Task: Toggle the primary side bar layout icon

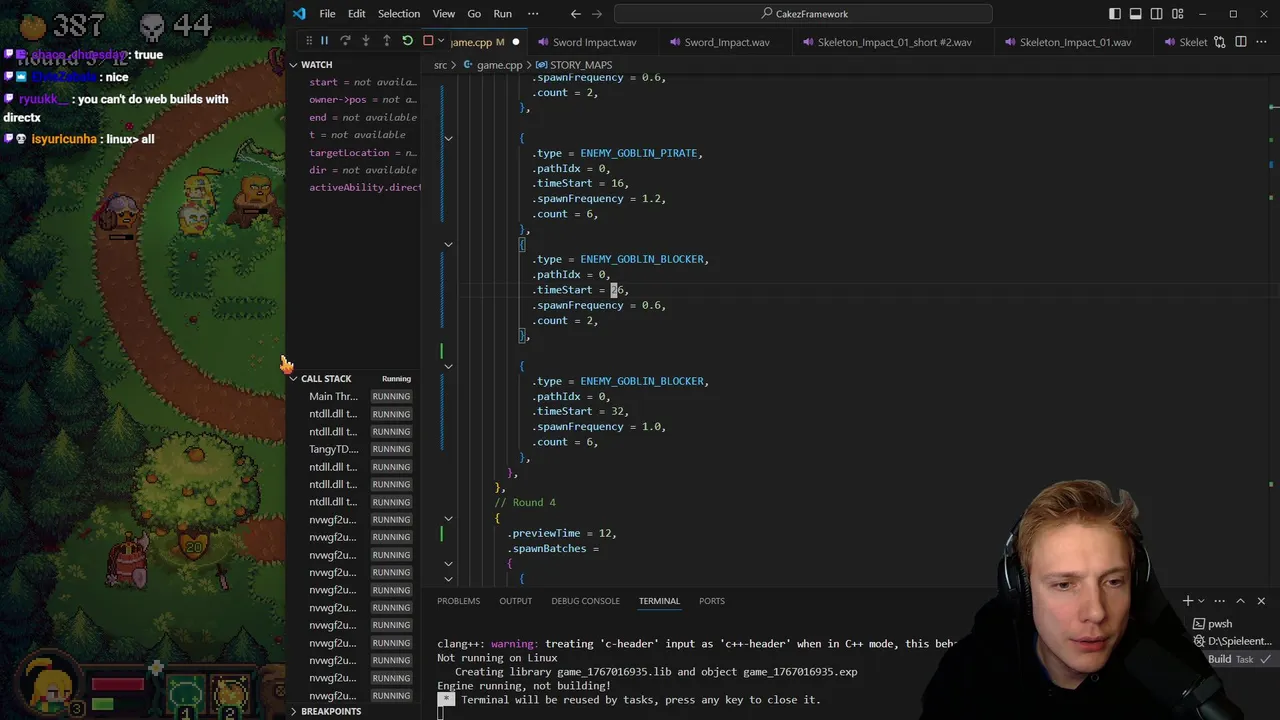Action: (x=1115, y=13)
